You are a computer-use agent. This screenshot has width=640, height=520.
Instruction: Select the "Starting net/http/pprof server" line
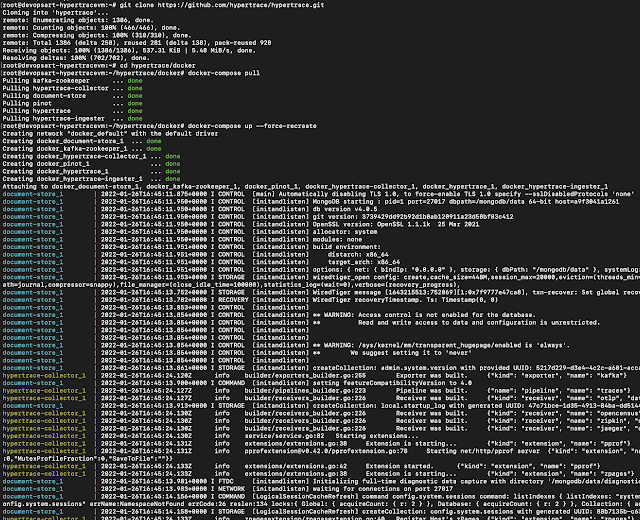(x=320, y=451)
